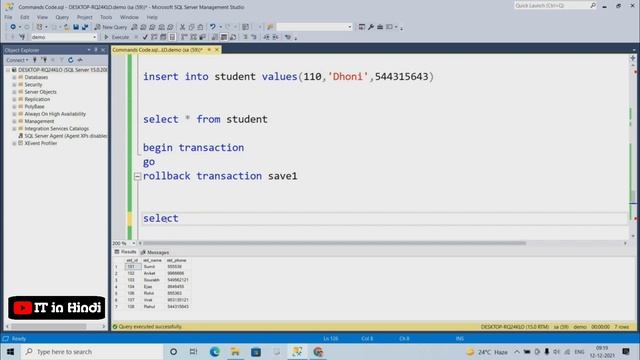Screen dimensions: 640x360
Task: Click the Object Explorer horizontal scrollbar
Action: point(49,327)
